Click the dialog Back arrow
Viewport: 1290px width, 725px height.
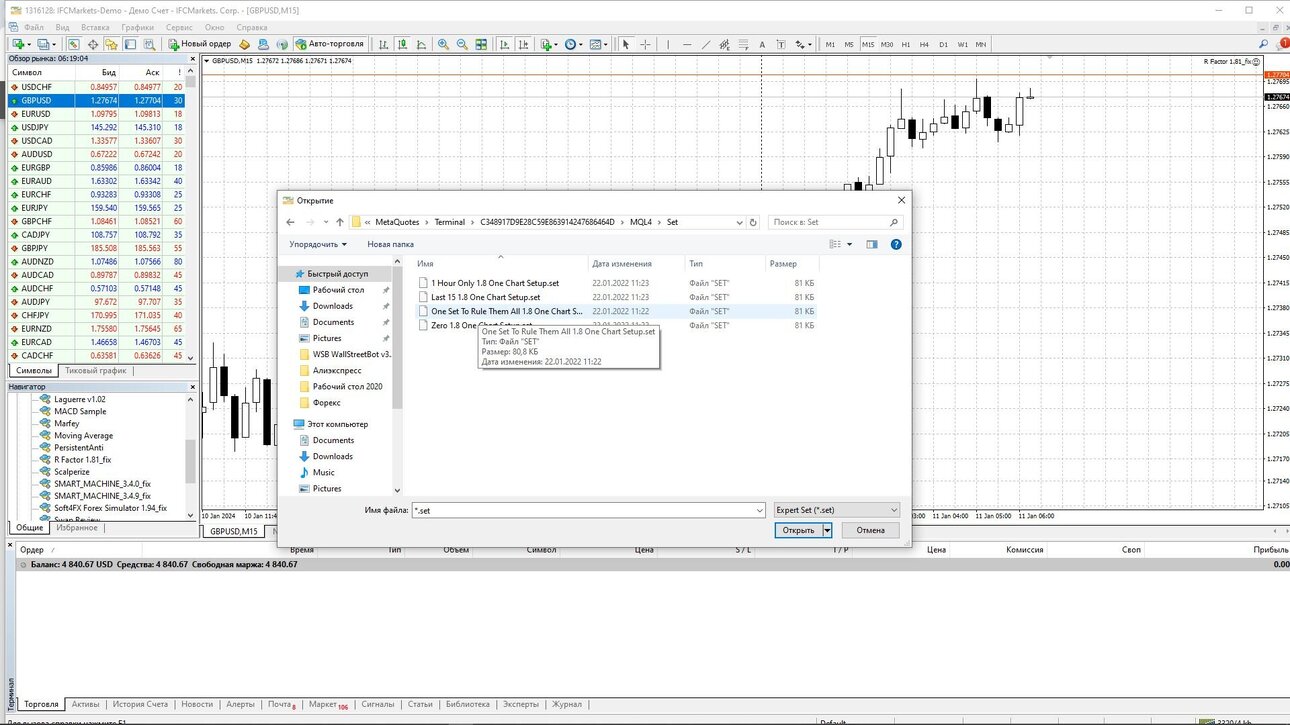coord(290,222)
